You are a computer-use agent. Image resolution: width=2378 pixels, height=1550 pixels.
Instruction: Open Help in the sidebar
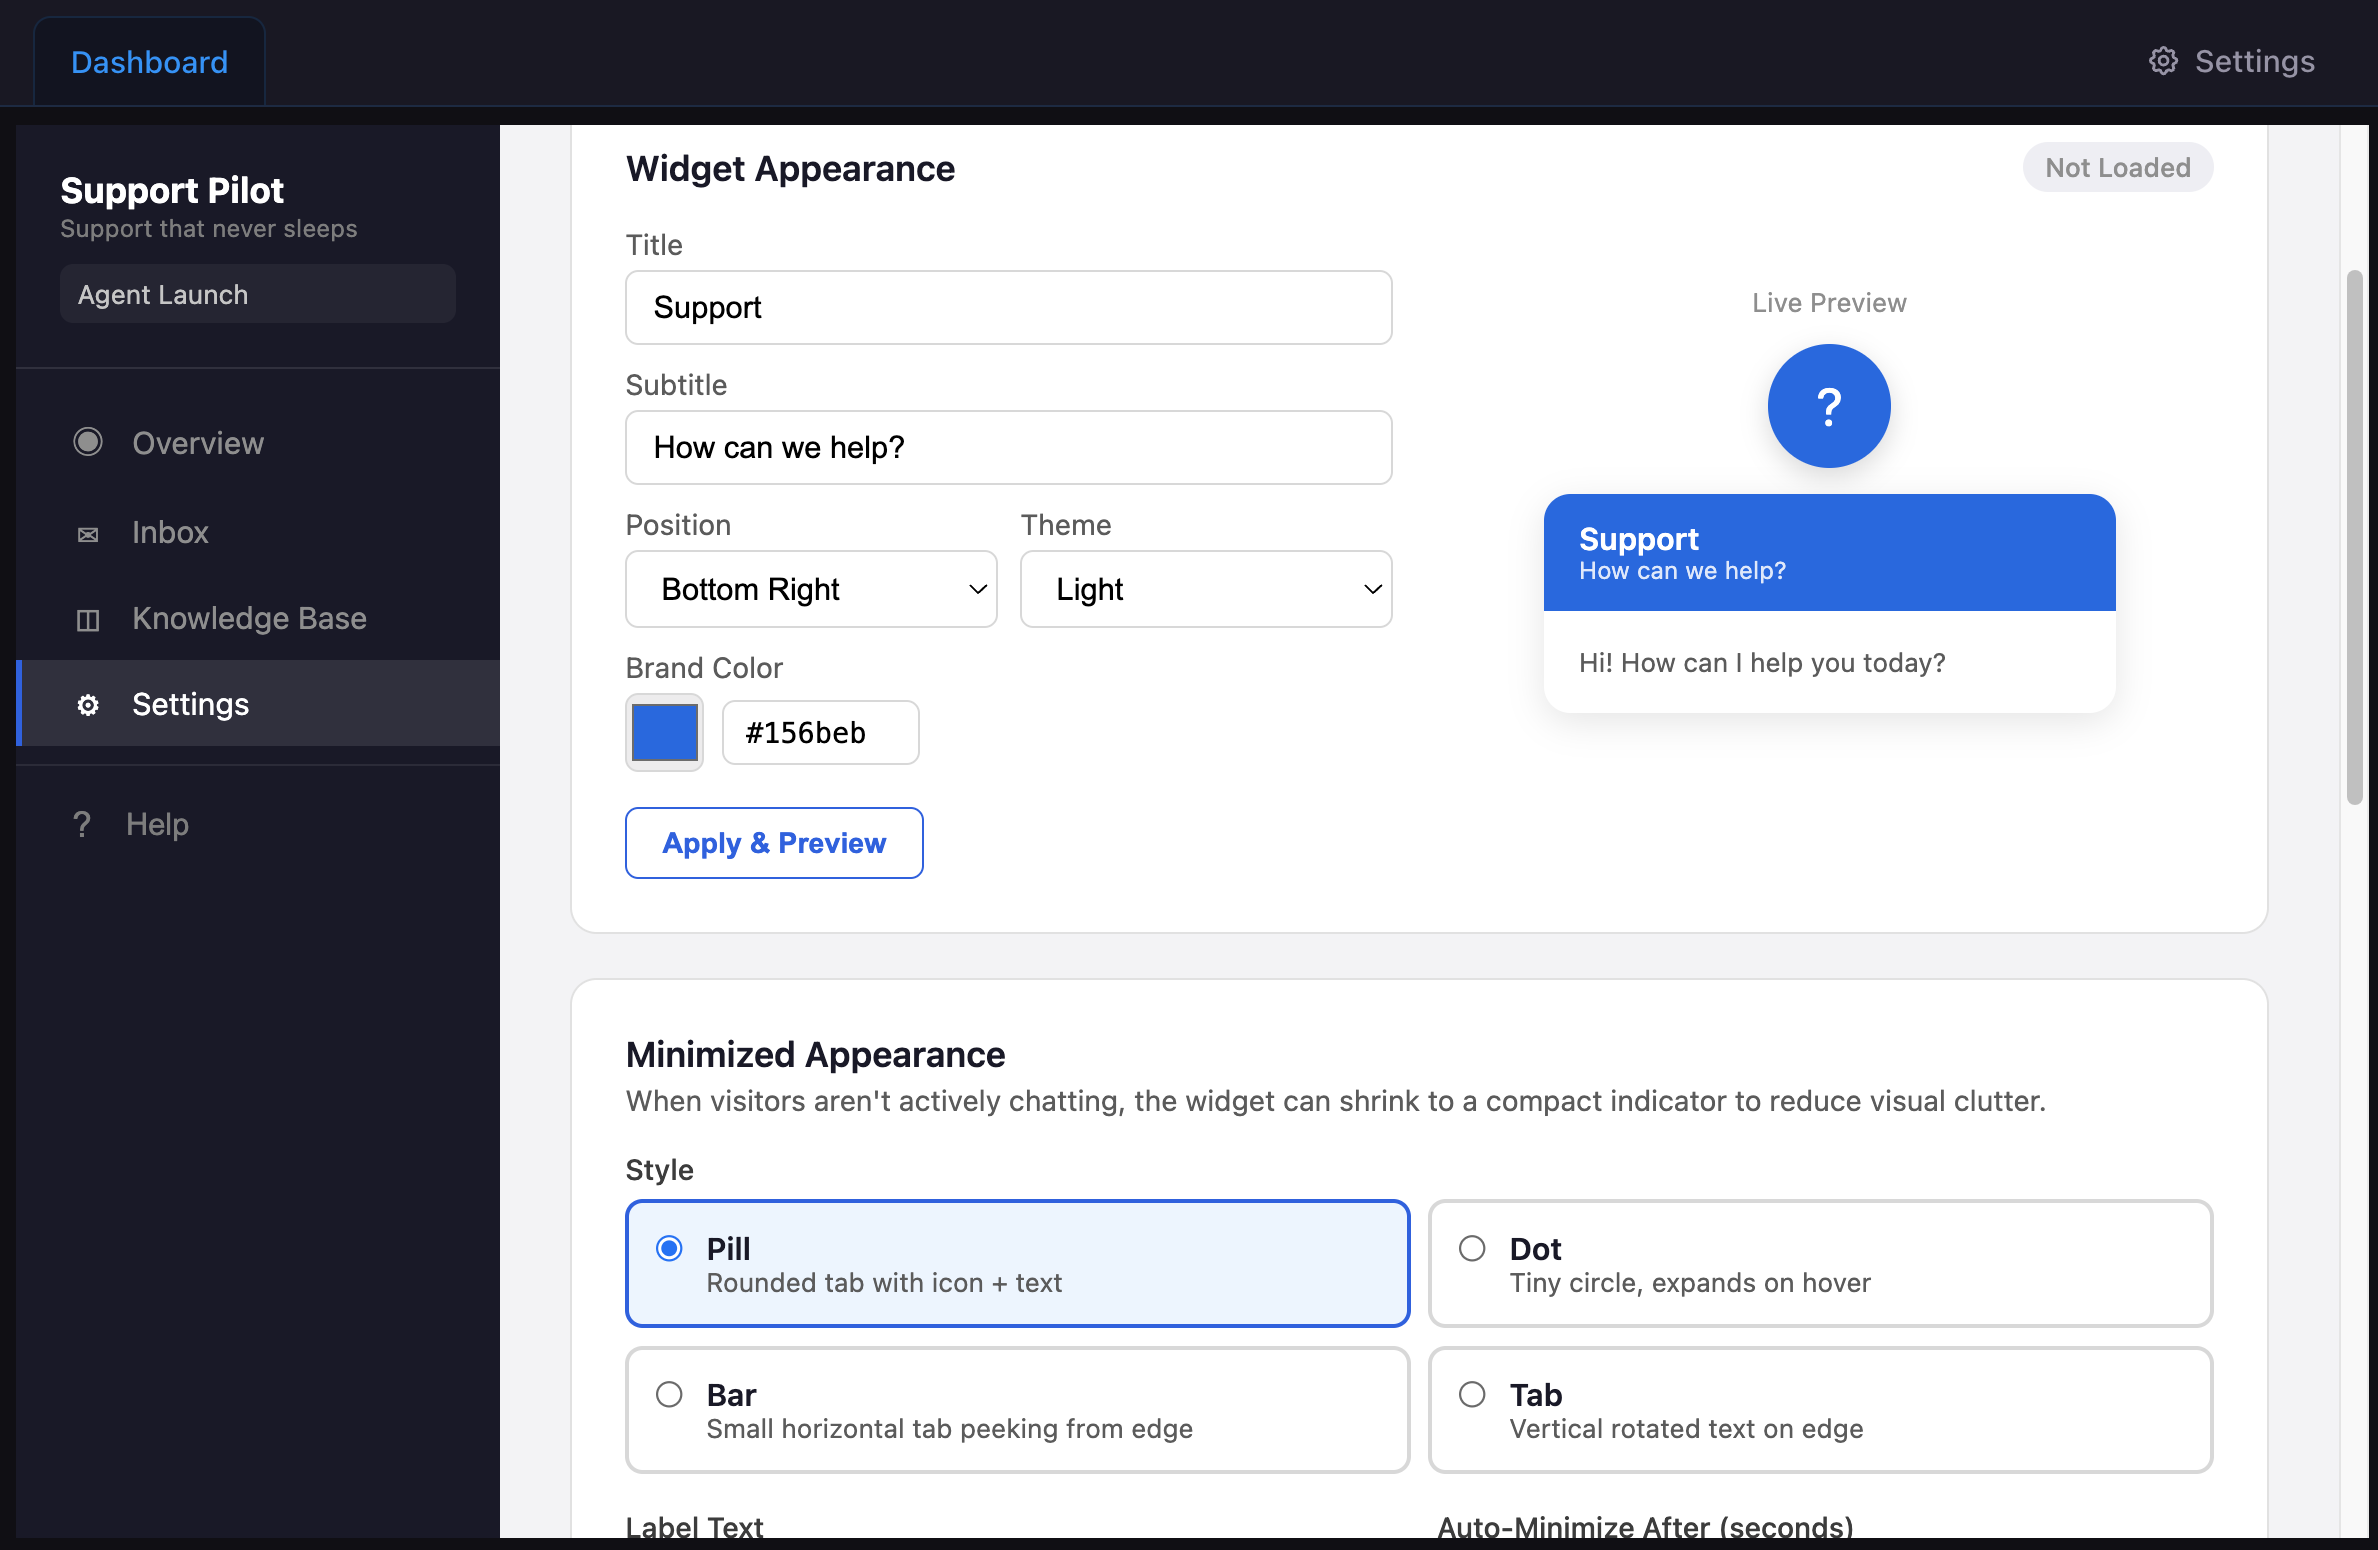pyautogui.click(x=258, y=824)
